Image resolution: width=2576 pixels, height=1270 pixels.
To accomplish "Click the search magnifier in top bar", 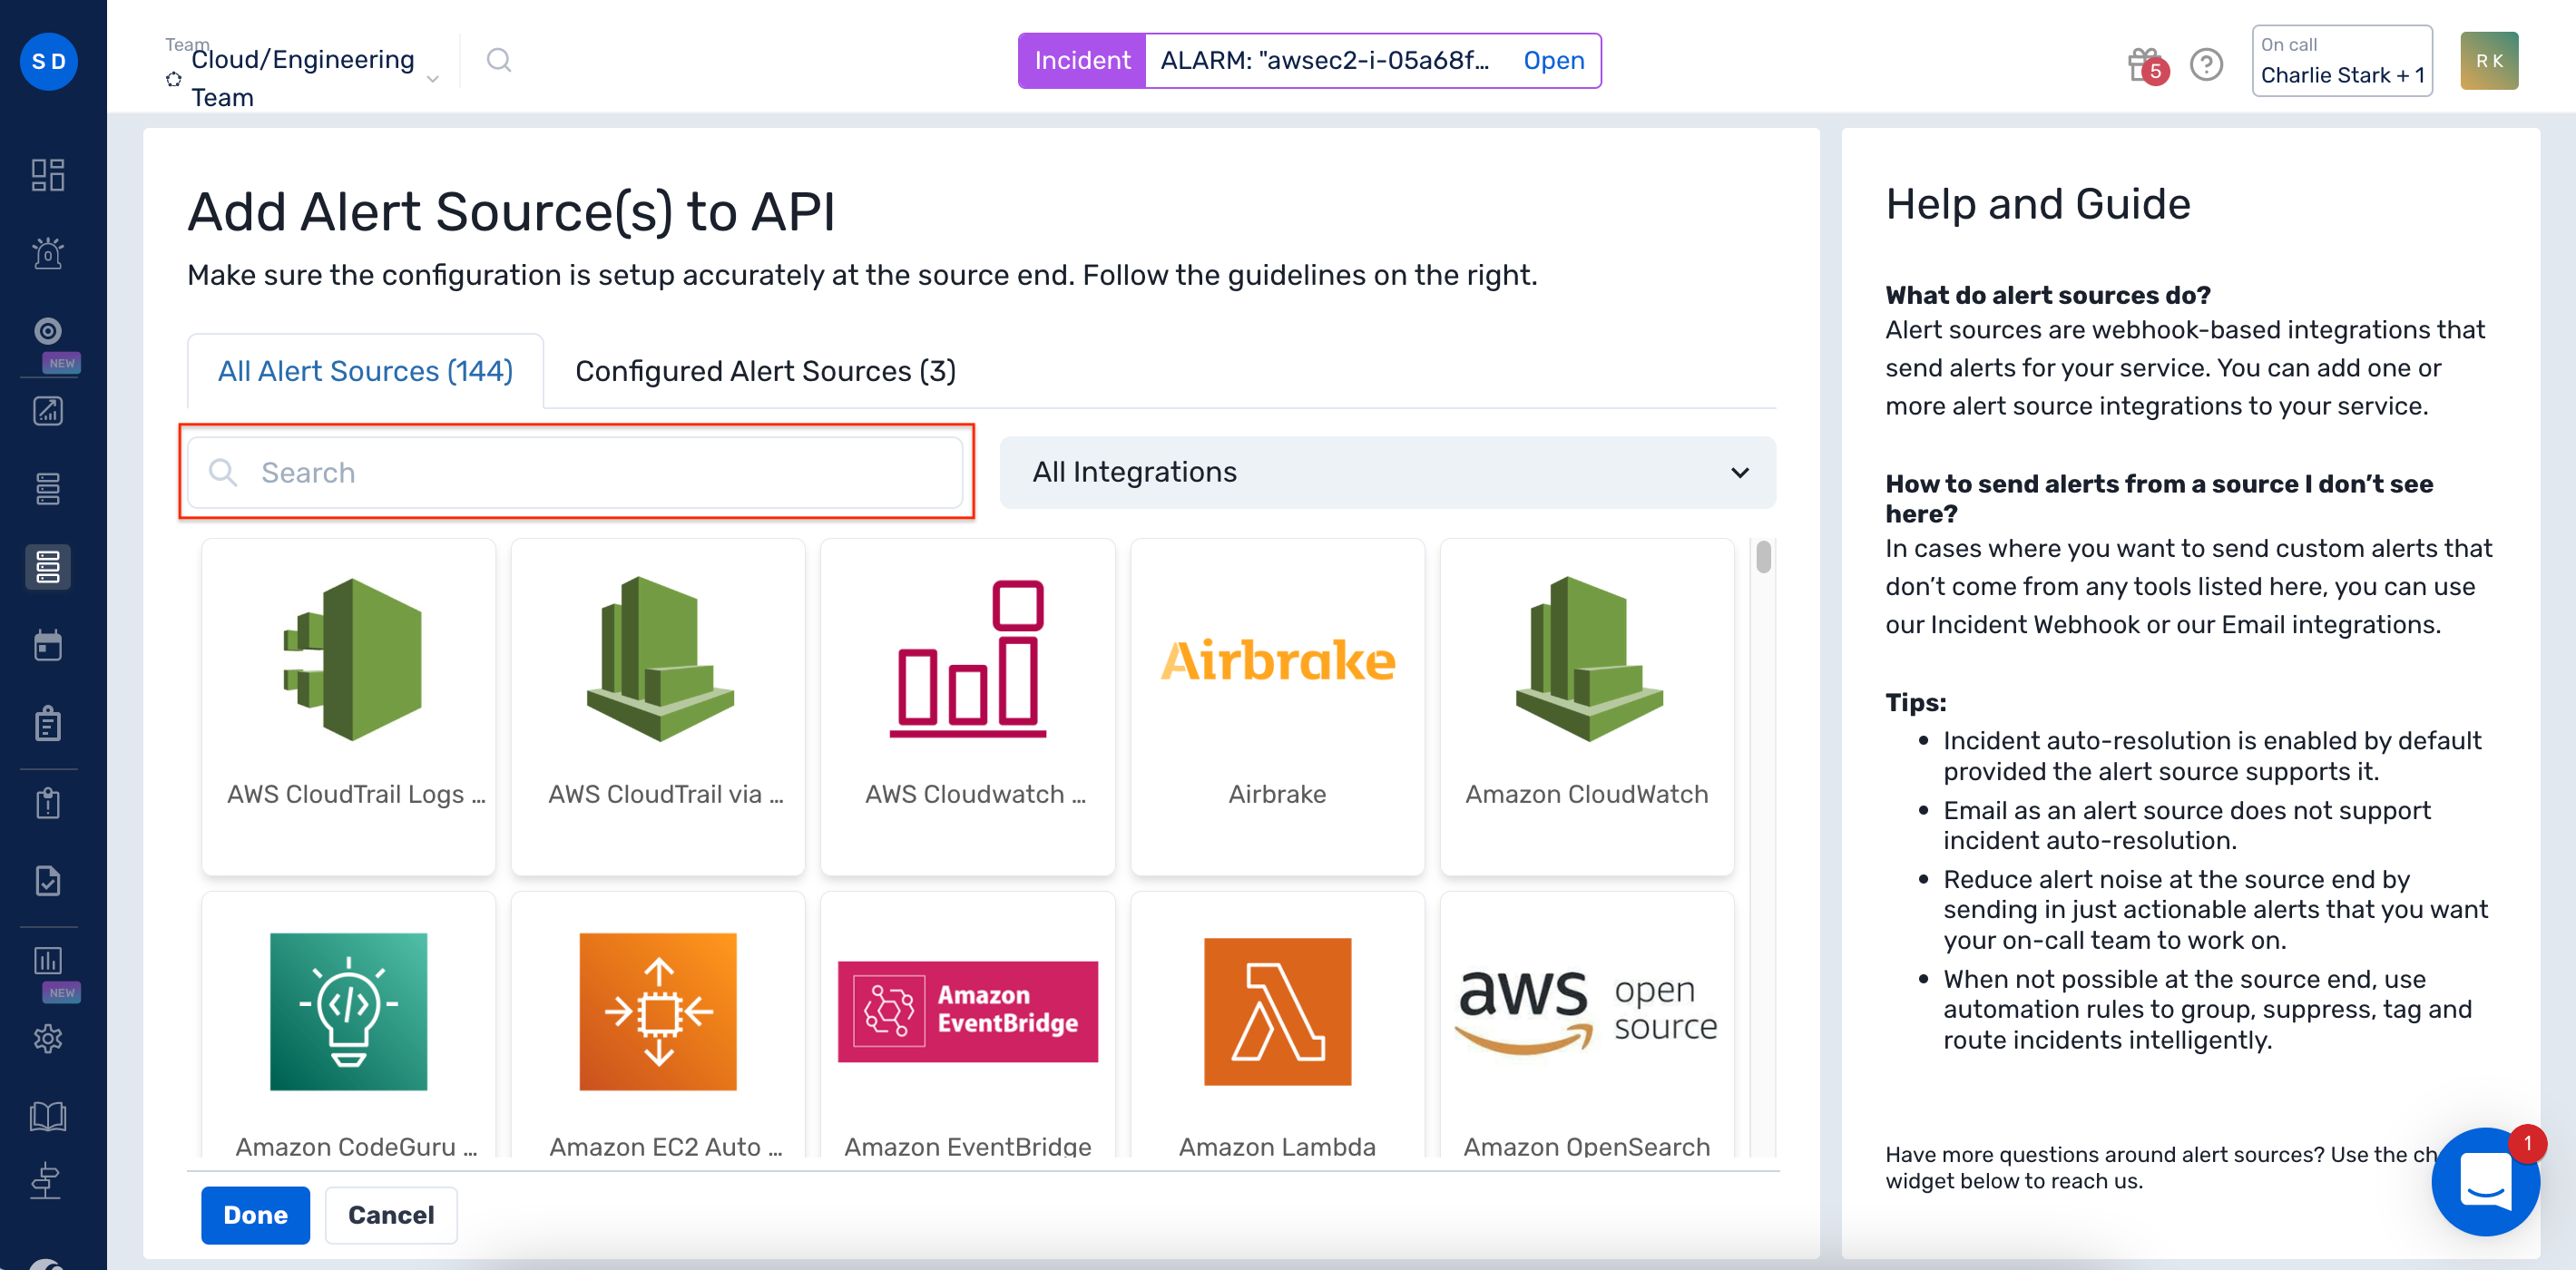I will pyautogui.click(x=498, y=61).
